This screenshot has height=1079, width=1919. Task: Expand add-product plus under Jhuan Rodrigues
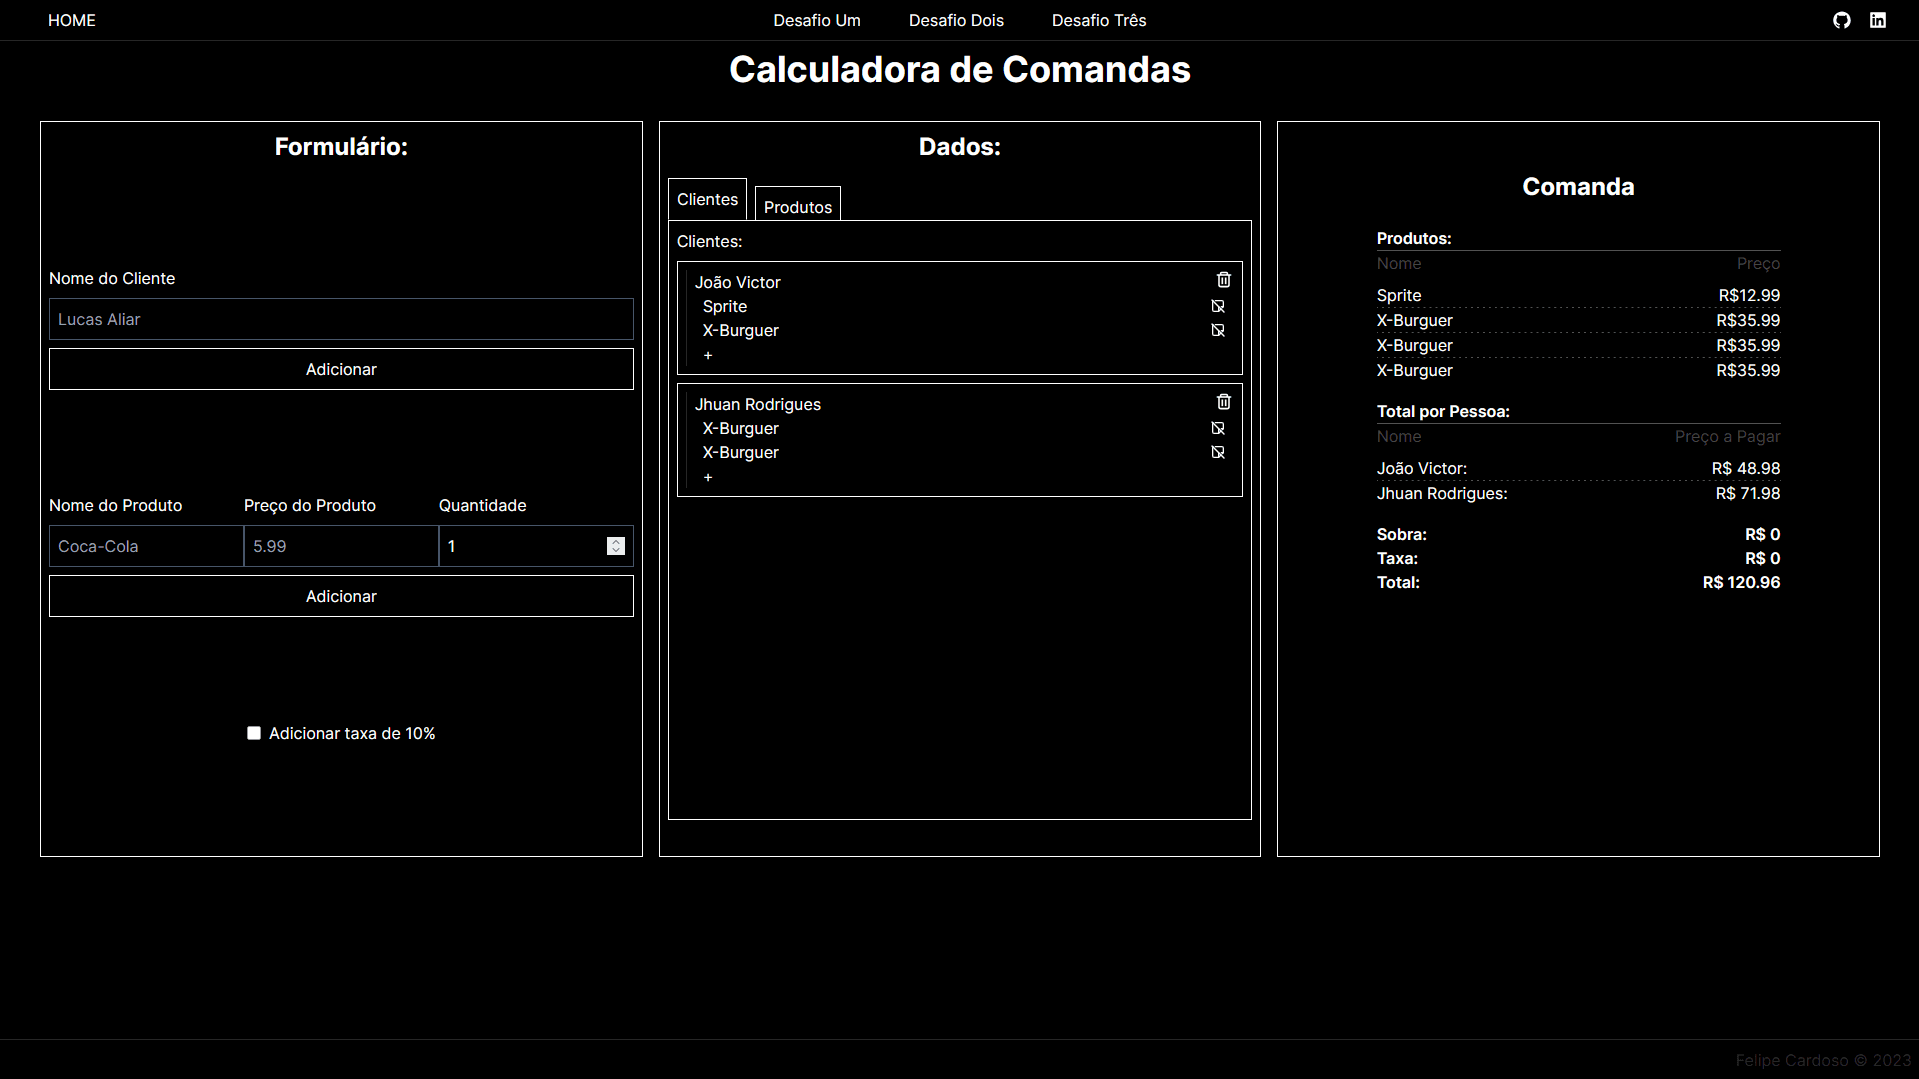click(x=708, y=478)
